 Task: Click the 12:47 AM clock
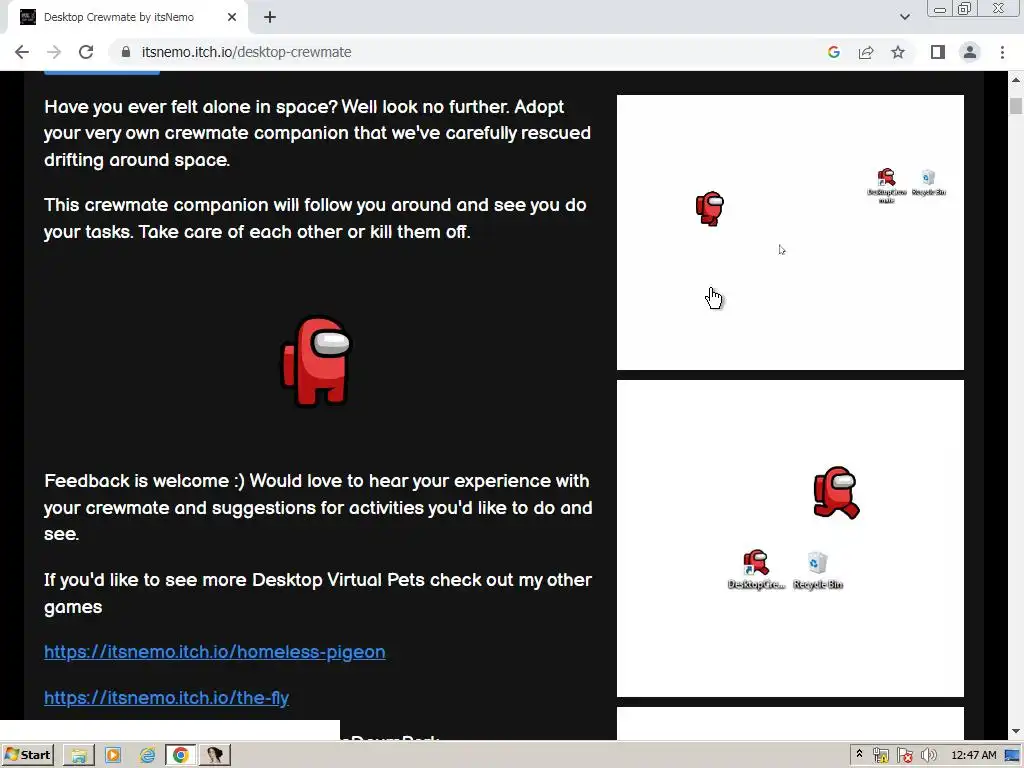click(974, 755)
